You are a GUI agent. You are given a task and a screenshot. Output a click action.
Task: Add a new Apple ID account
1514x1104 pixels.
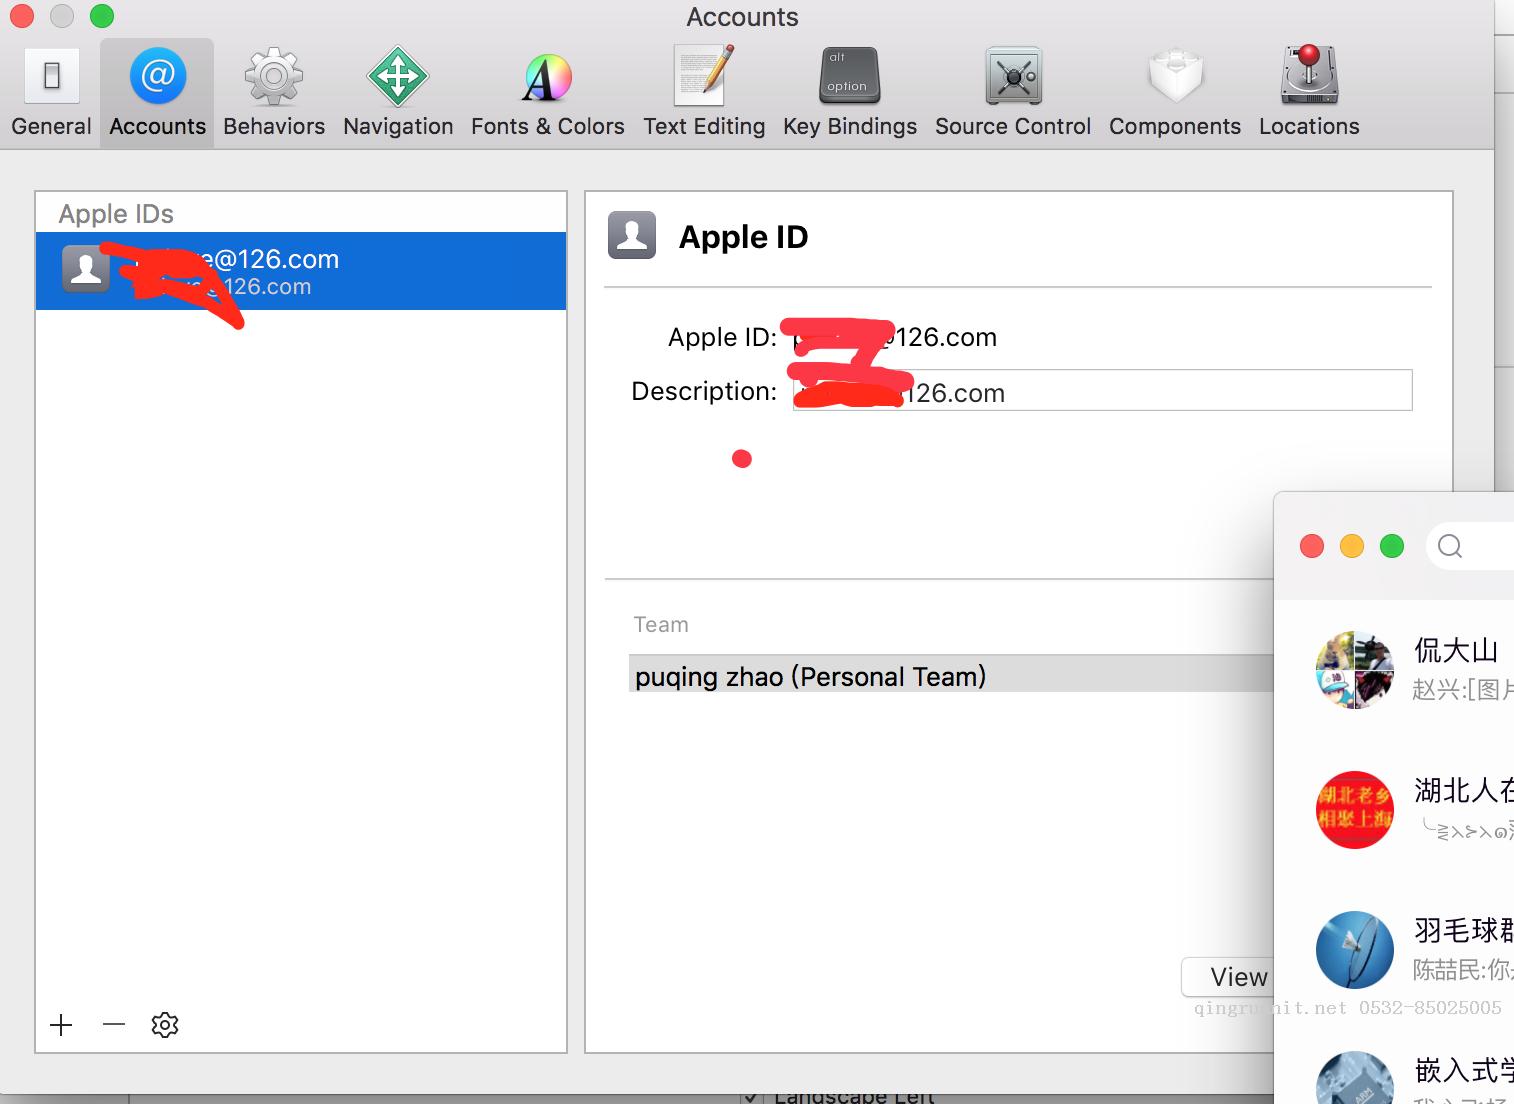pyautogui.click(x=61, y=1025)
